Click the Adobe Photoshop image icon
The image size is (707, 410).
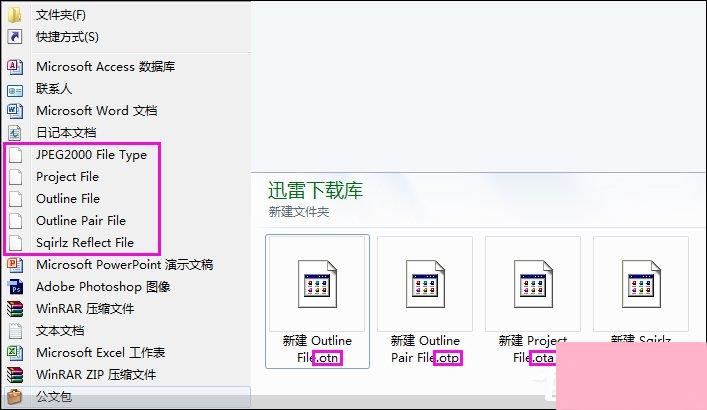click(15, 286)
